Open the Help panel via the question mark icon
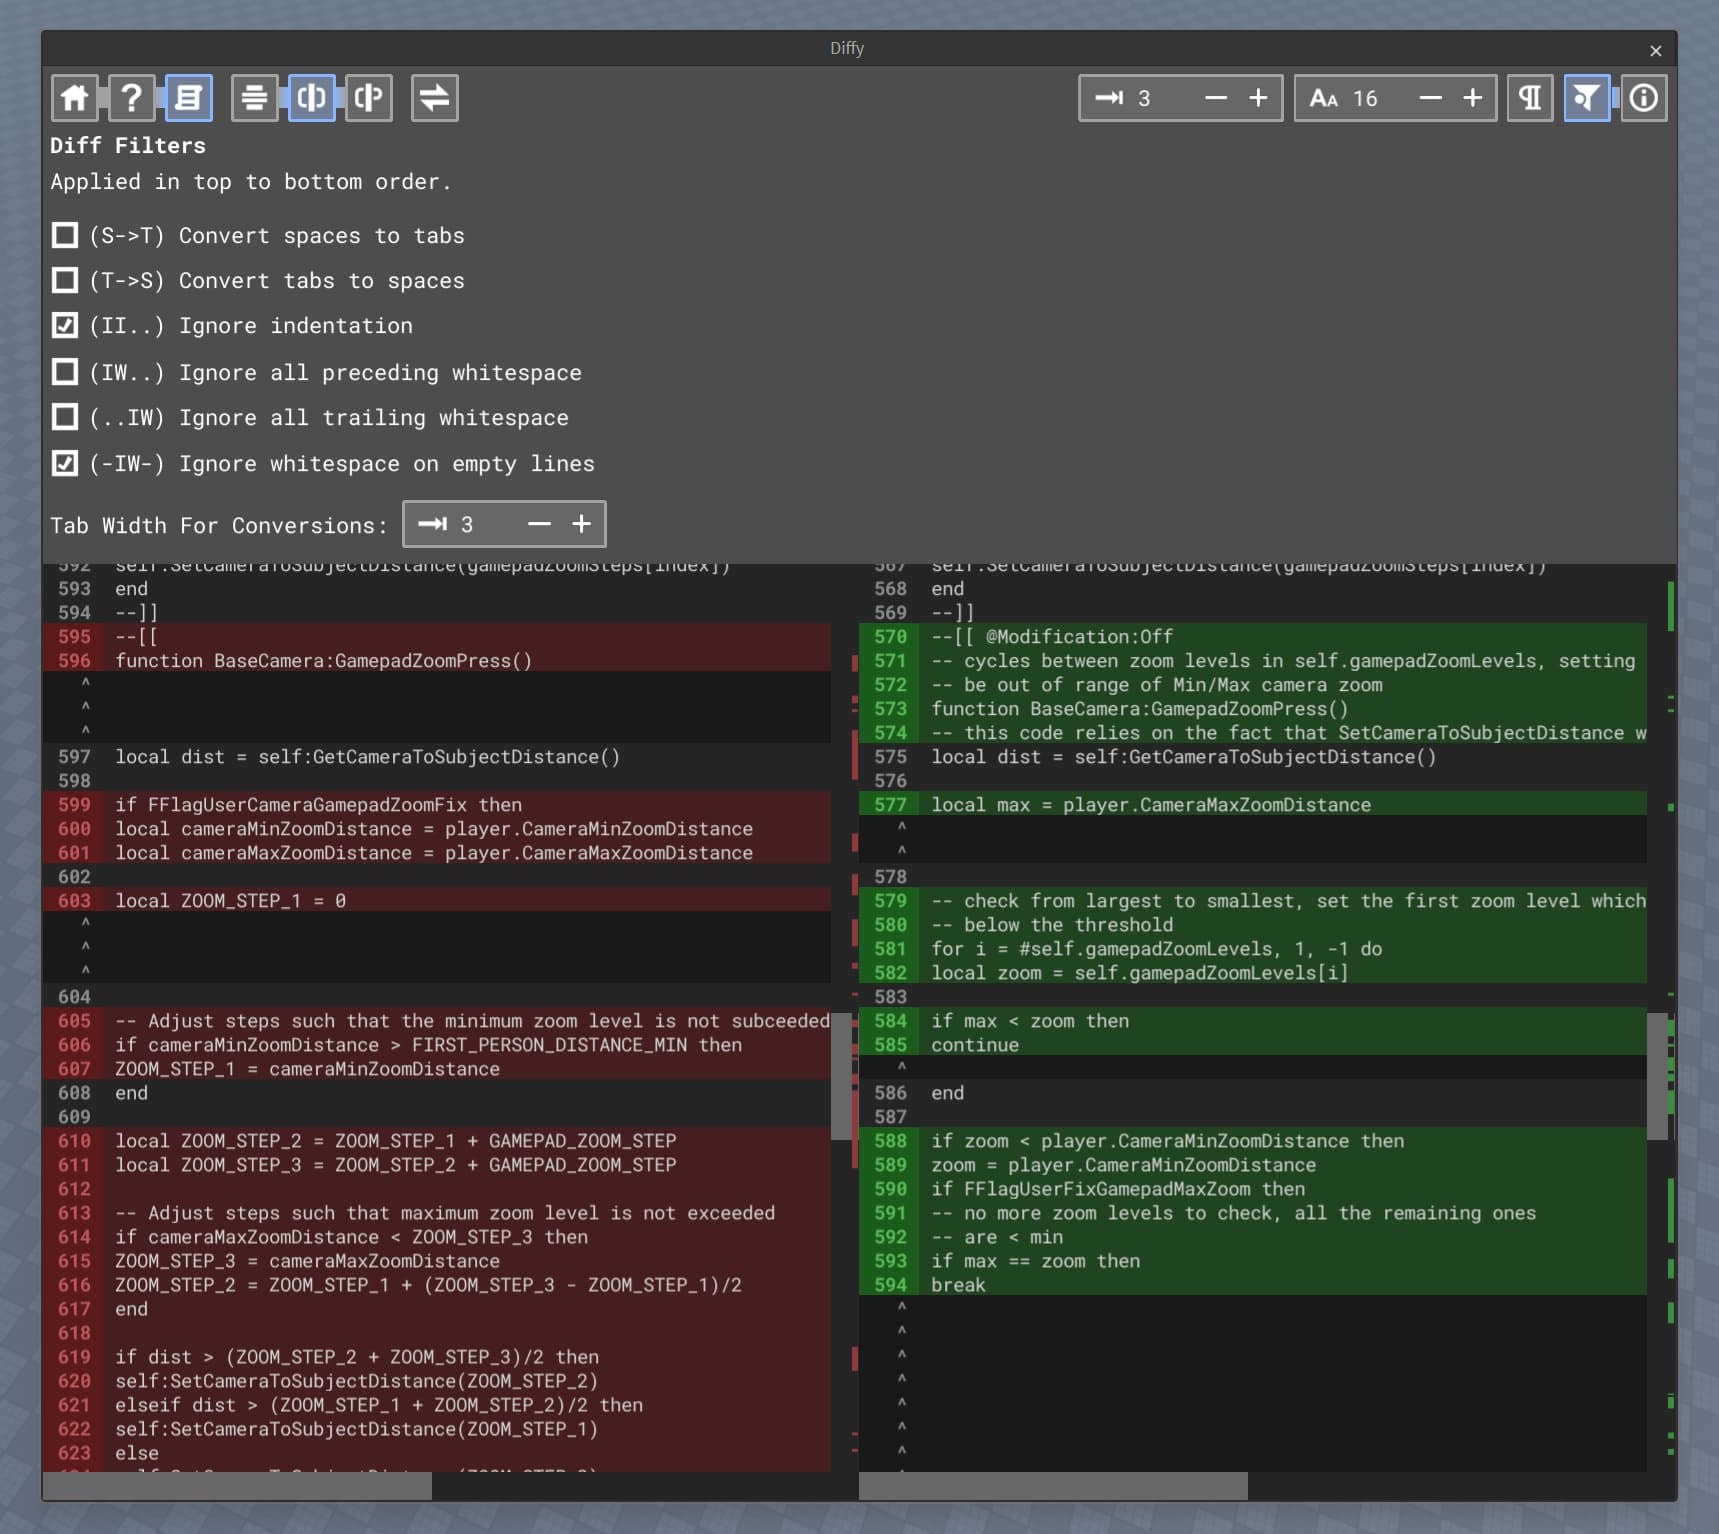 131,98
